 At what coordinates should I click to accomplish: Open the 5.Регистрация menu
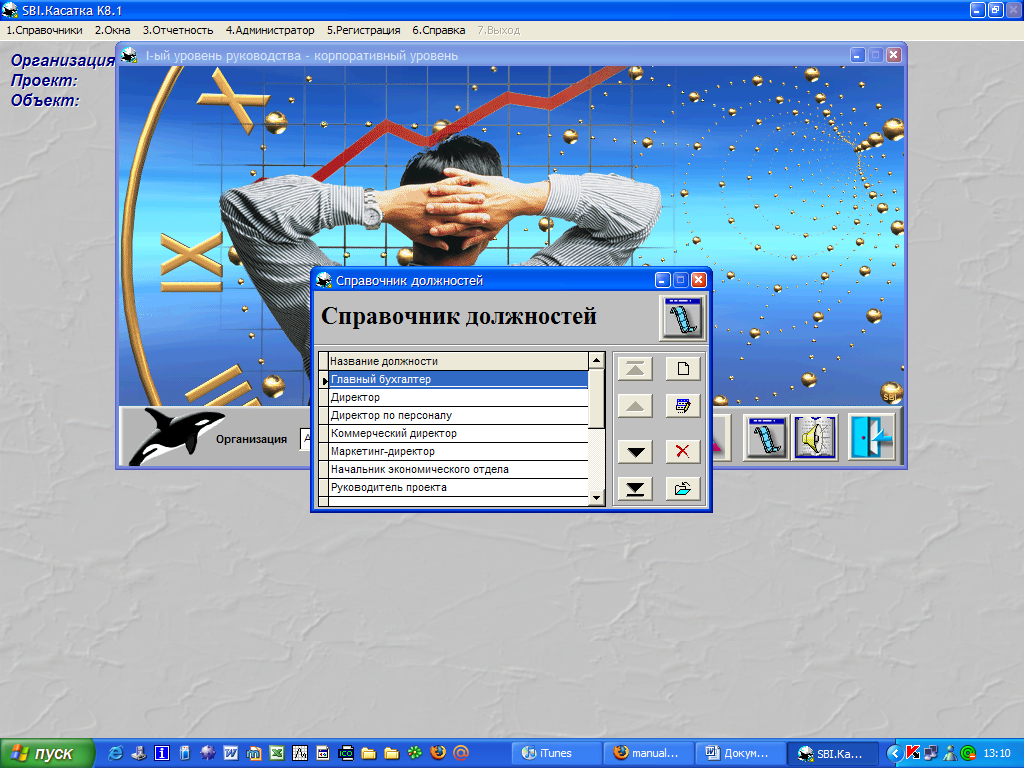point(363,30)
